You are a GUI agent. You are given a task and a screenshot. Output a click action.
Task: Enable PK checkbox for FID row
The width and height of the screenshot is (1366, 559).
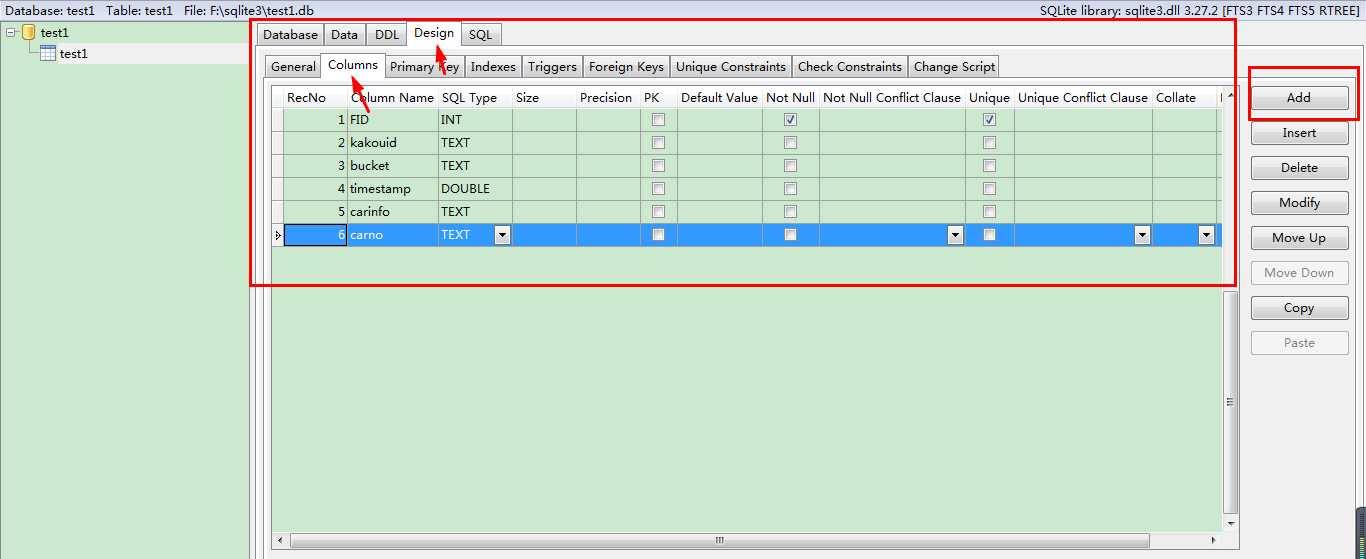pos(658,119)
